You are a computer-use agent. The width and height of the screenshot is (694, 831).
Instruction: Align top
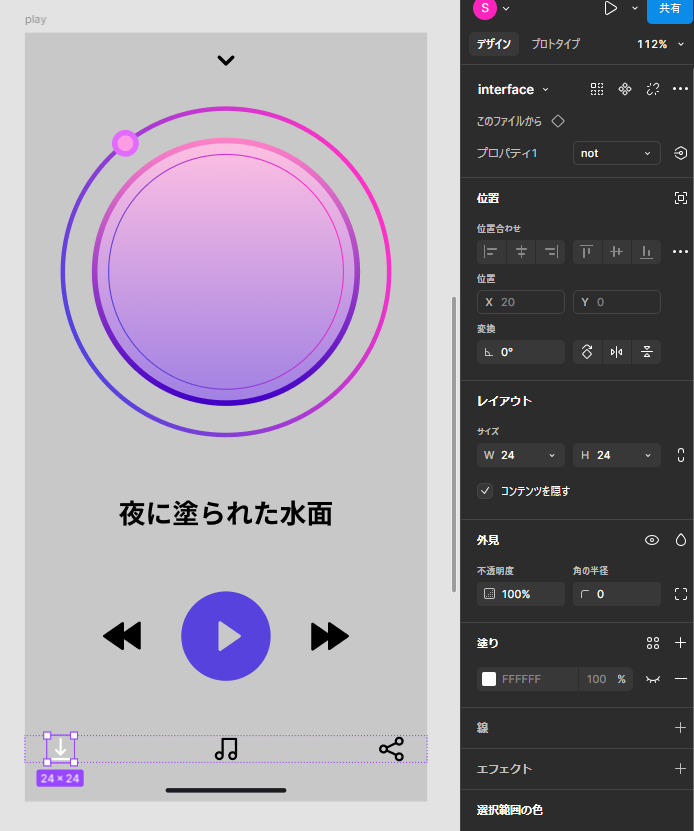tap(586, 252)
